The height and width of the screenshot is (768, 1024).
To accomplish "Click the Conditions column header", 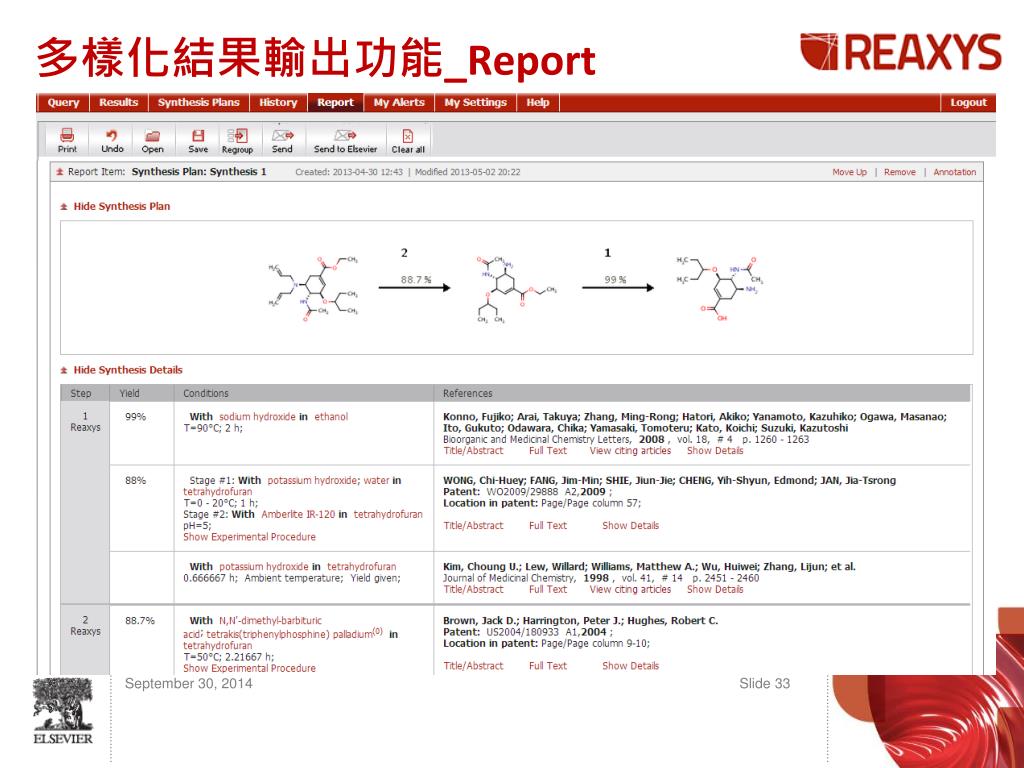I will 206,393.
